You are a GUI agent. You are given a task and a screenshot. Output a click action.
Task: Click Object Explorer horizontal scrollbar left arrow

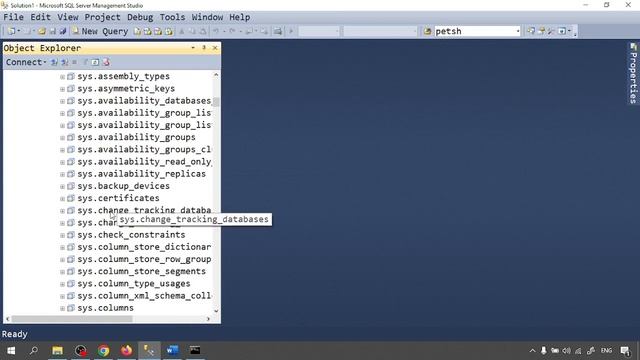click(7, 319)
